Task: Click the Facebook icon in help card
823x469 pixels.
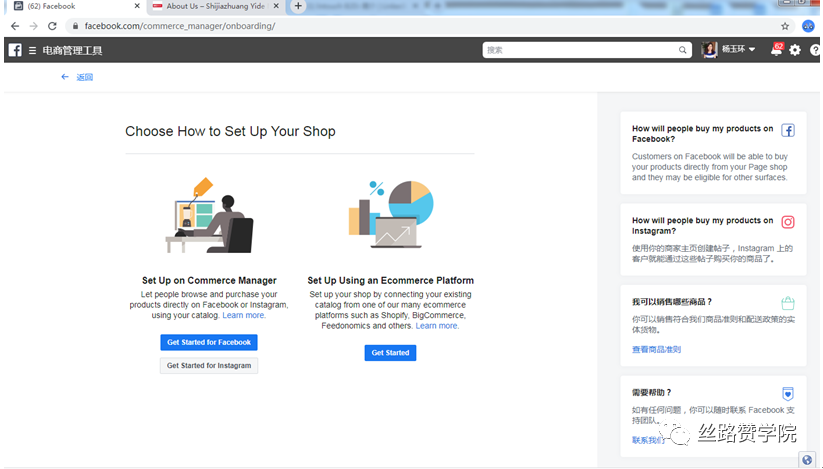Action: tap(787, 130)
